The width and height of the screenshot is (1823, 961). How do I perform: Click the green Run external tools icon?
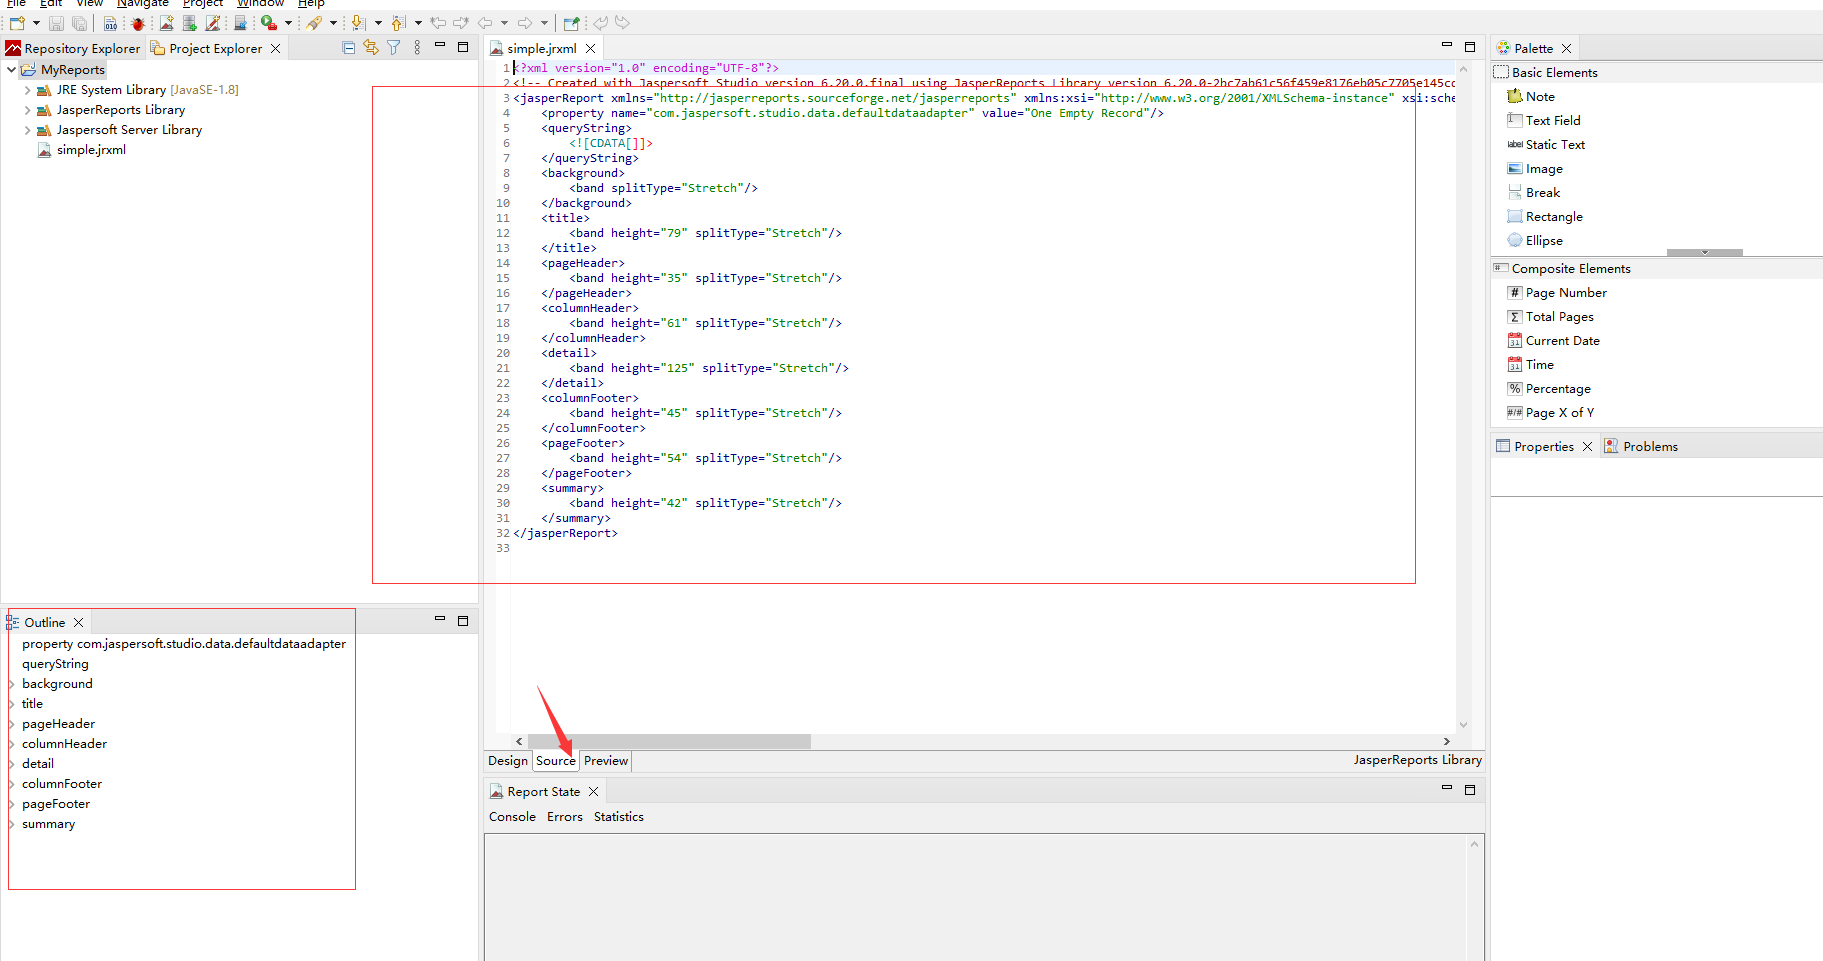pyautogui.click(x=269, y=23)
